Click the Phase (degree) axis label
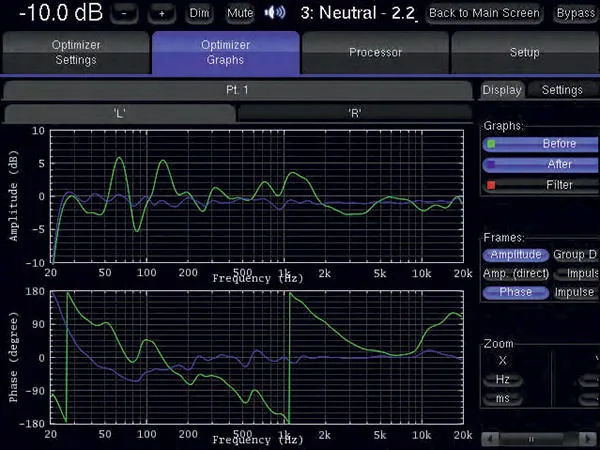The width and height of the screenshot is (600, 450). [14, 357]
